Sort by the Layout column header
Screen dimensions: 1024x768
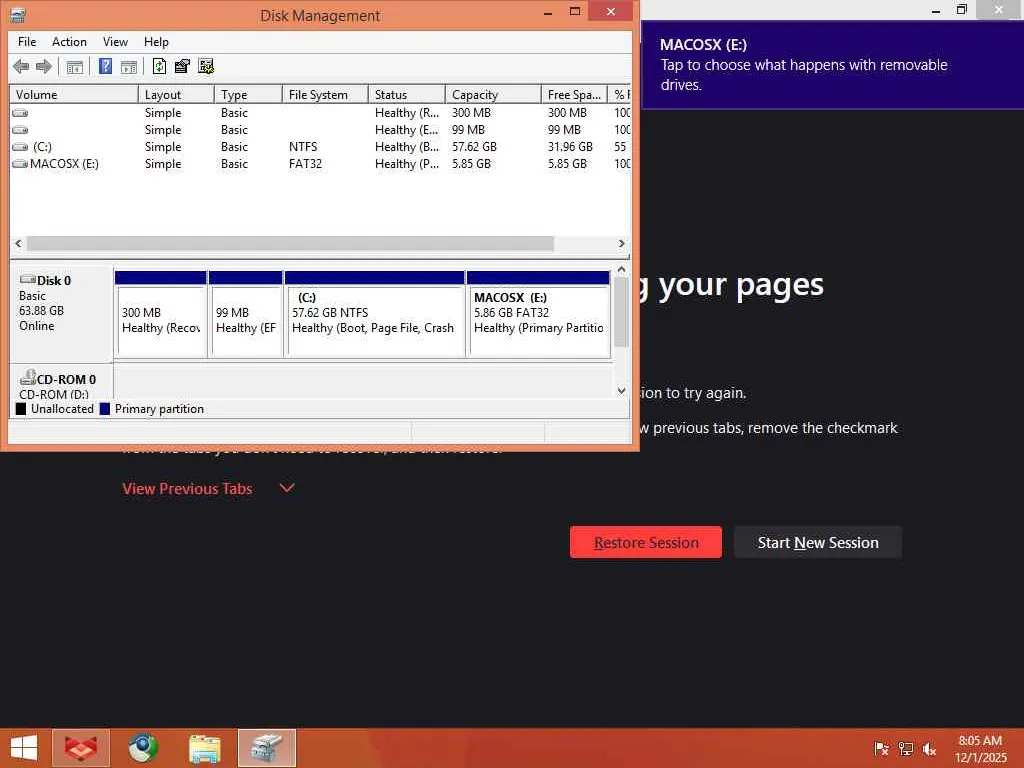click(x=176, y=95)
